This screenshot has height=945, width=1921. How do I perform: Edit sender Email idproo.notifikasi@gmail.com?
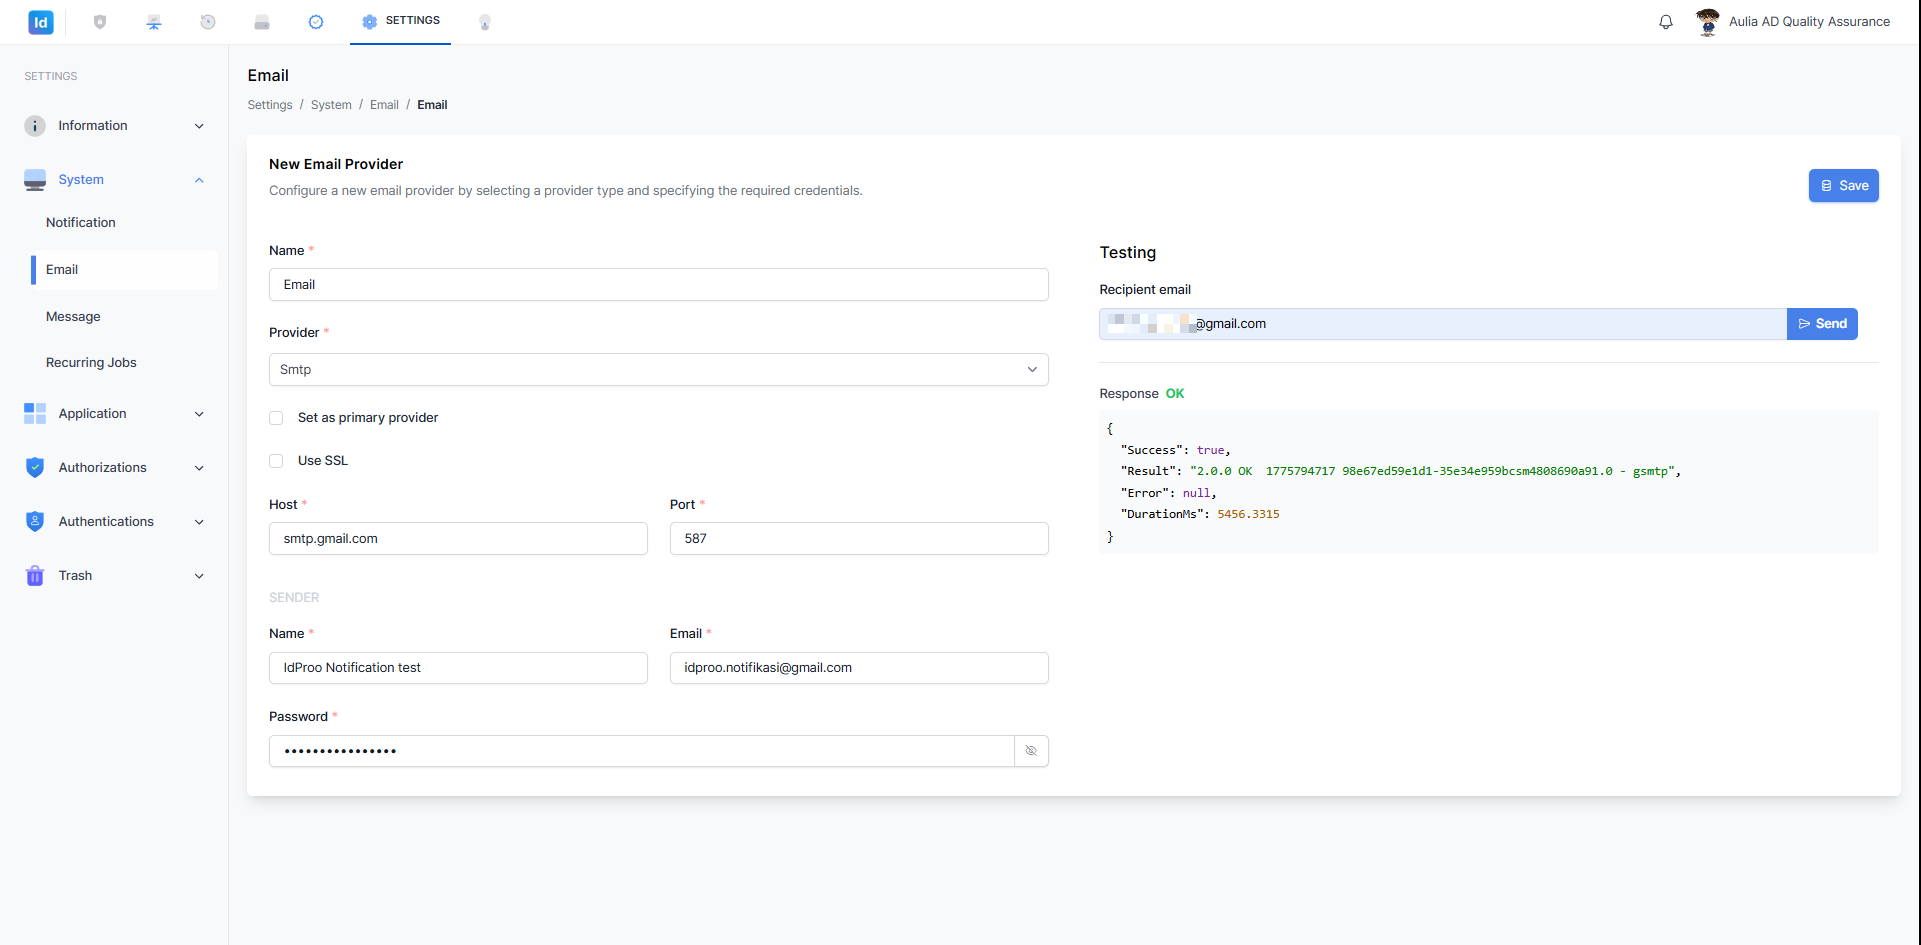[859, 668]
